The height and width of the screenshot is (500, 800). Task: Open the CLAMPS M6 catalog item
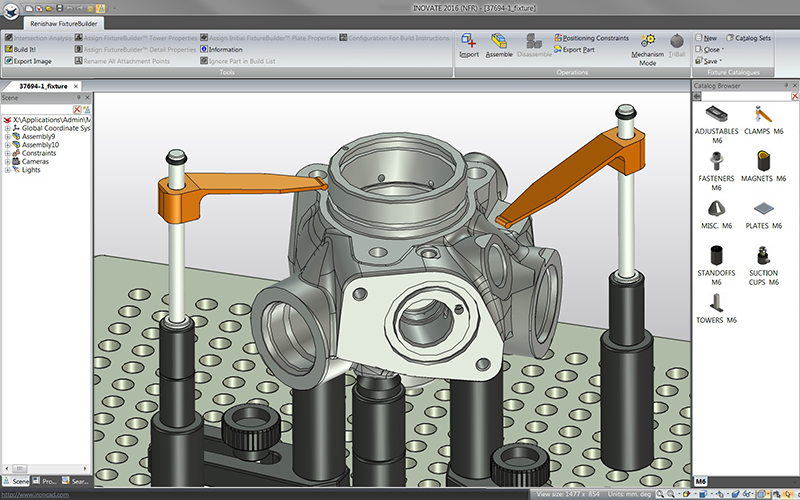[x=763, y=113]
